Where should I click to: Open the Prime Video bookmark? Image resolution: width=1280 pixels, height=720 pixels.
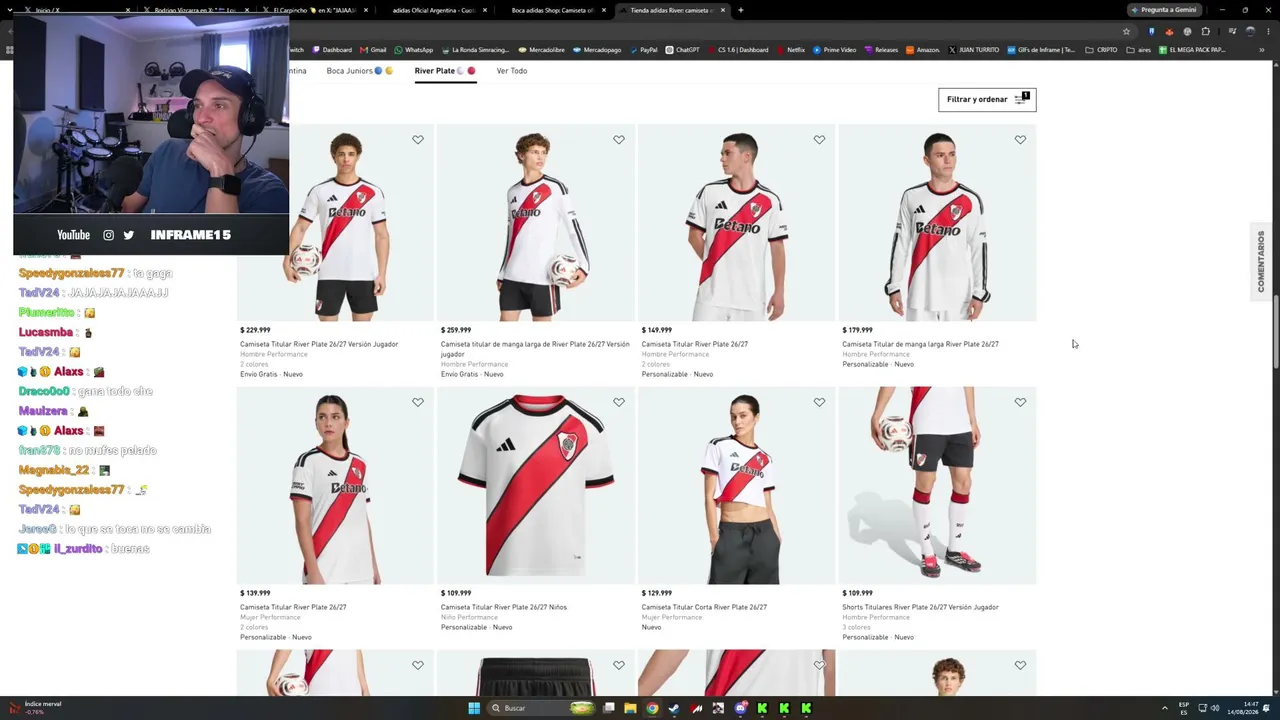pos(834,50)
